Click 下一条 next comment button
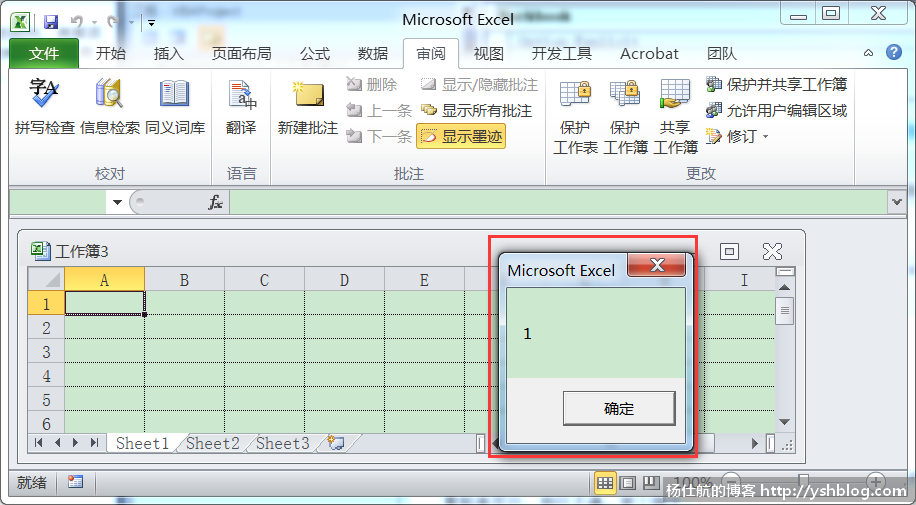This screenshot has width=916, height=505. coord(379,136)
